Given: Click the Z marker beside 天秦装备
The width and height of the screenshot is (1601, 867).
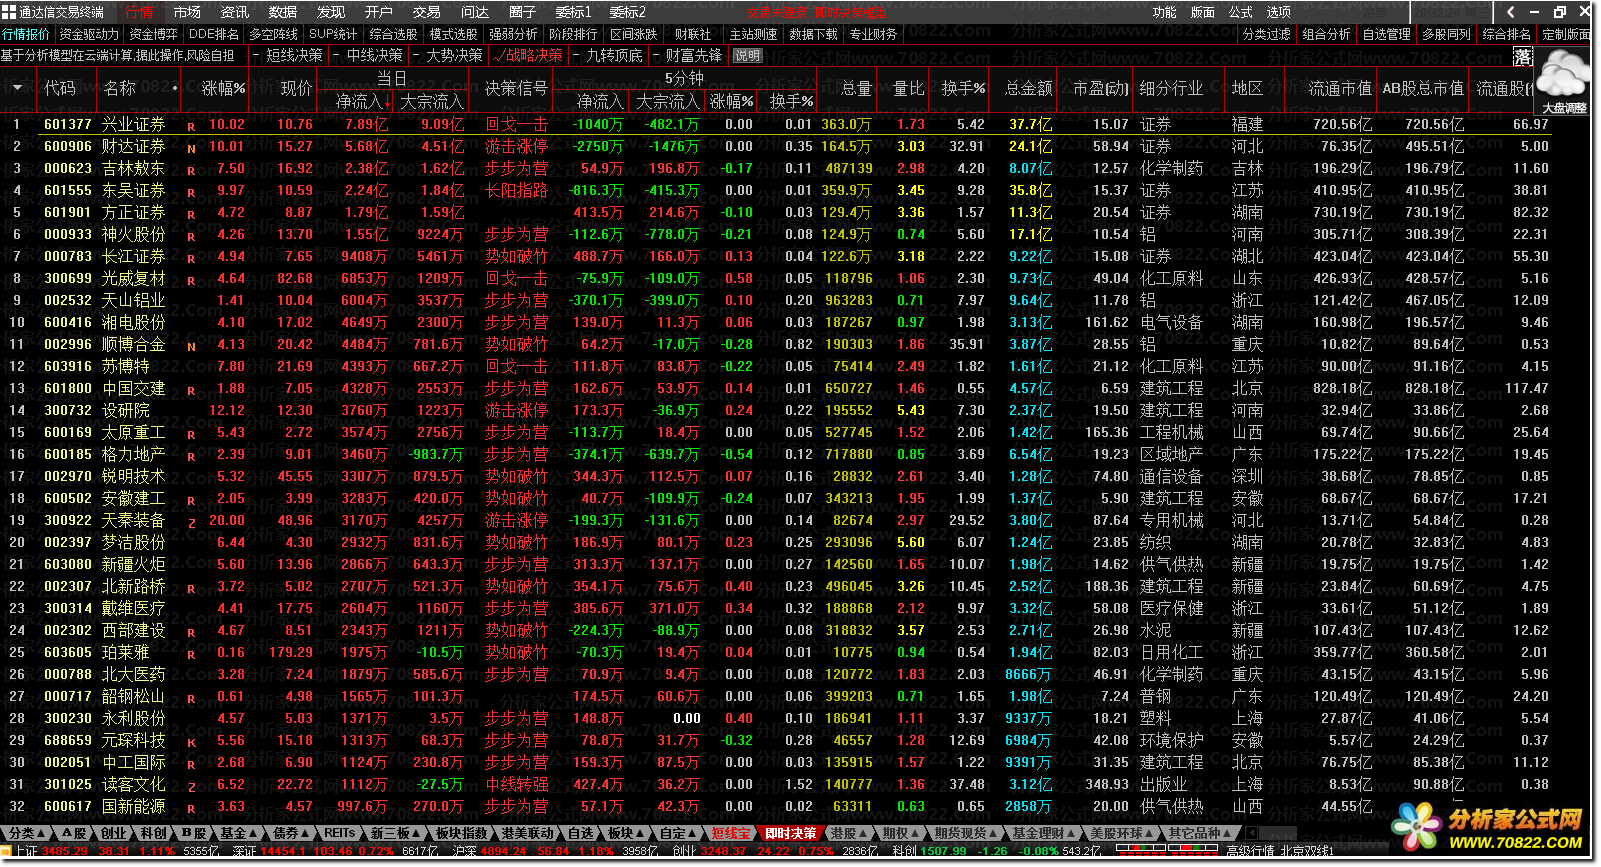Looking at the screenshot, I should [x=191, y=523].
